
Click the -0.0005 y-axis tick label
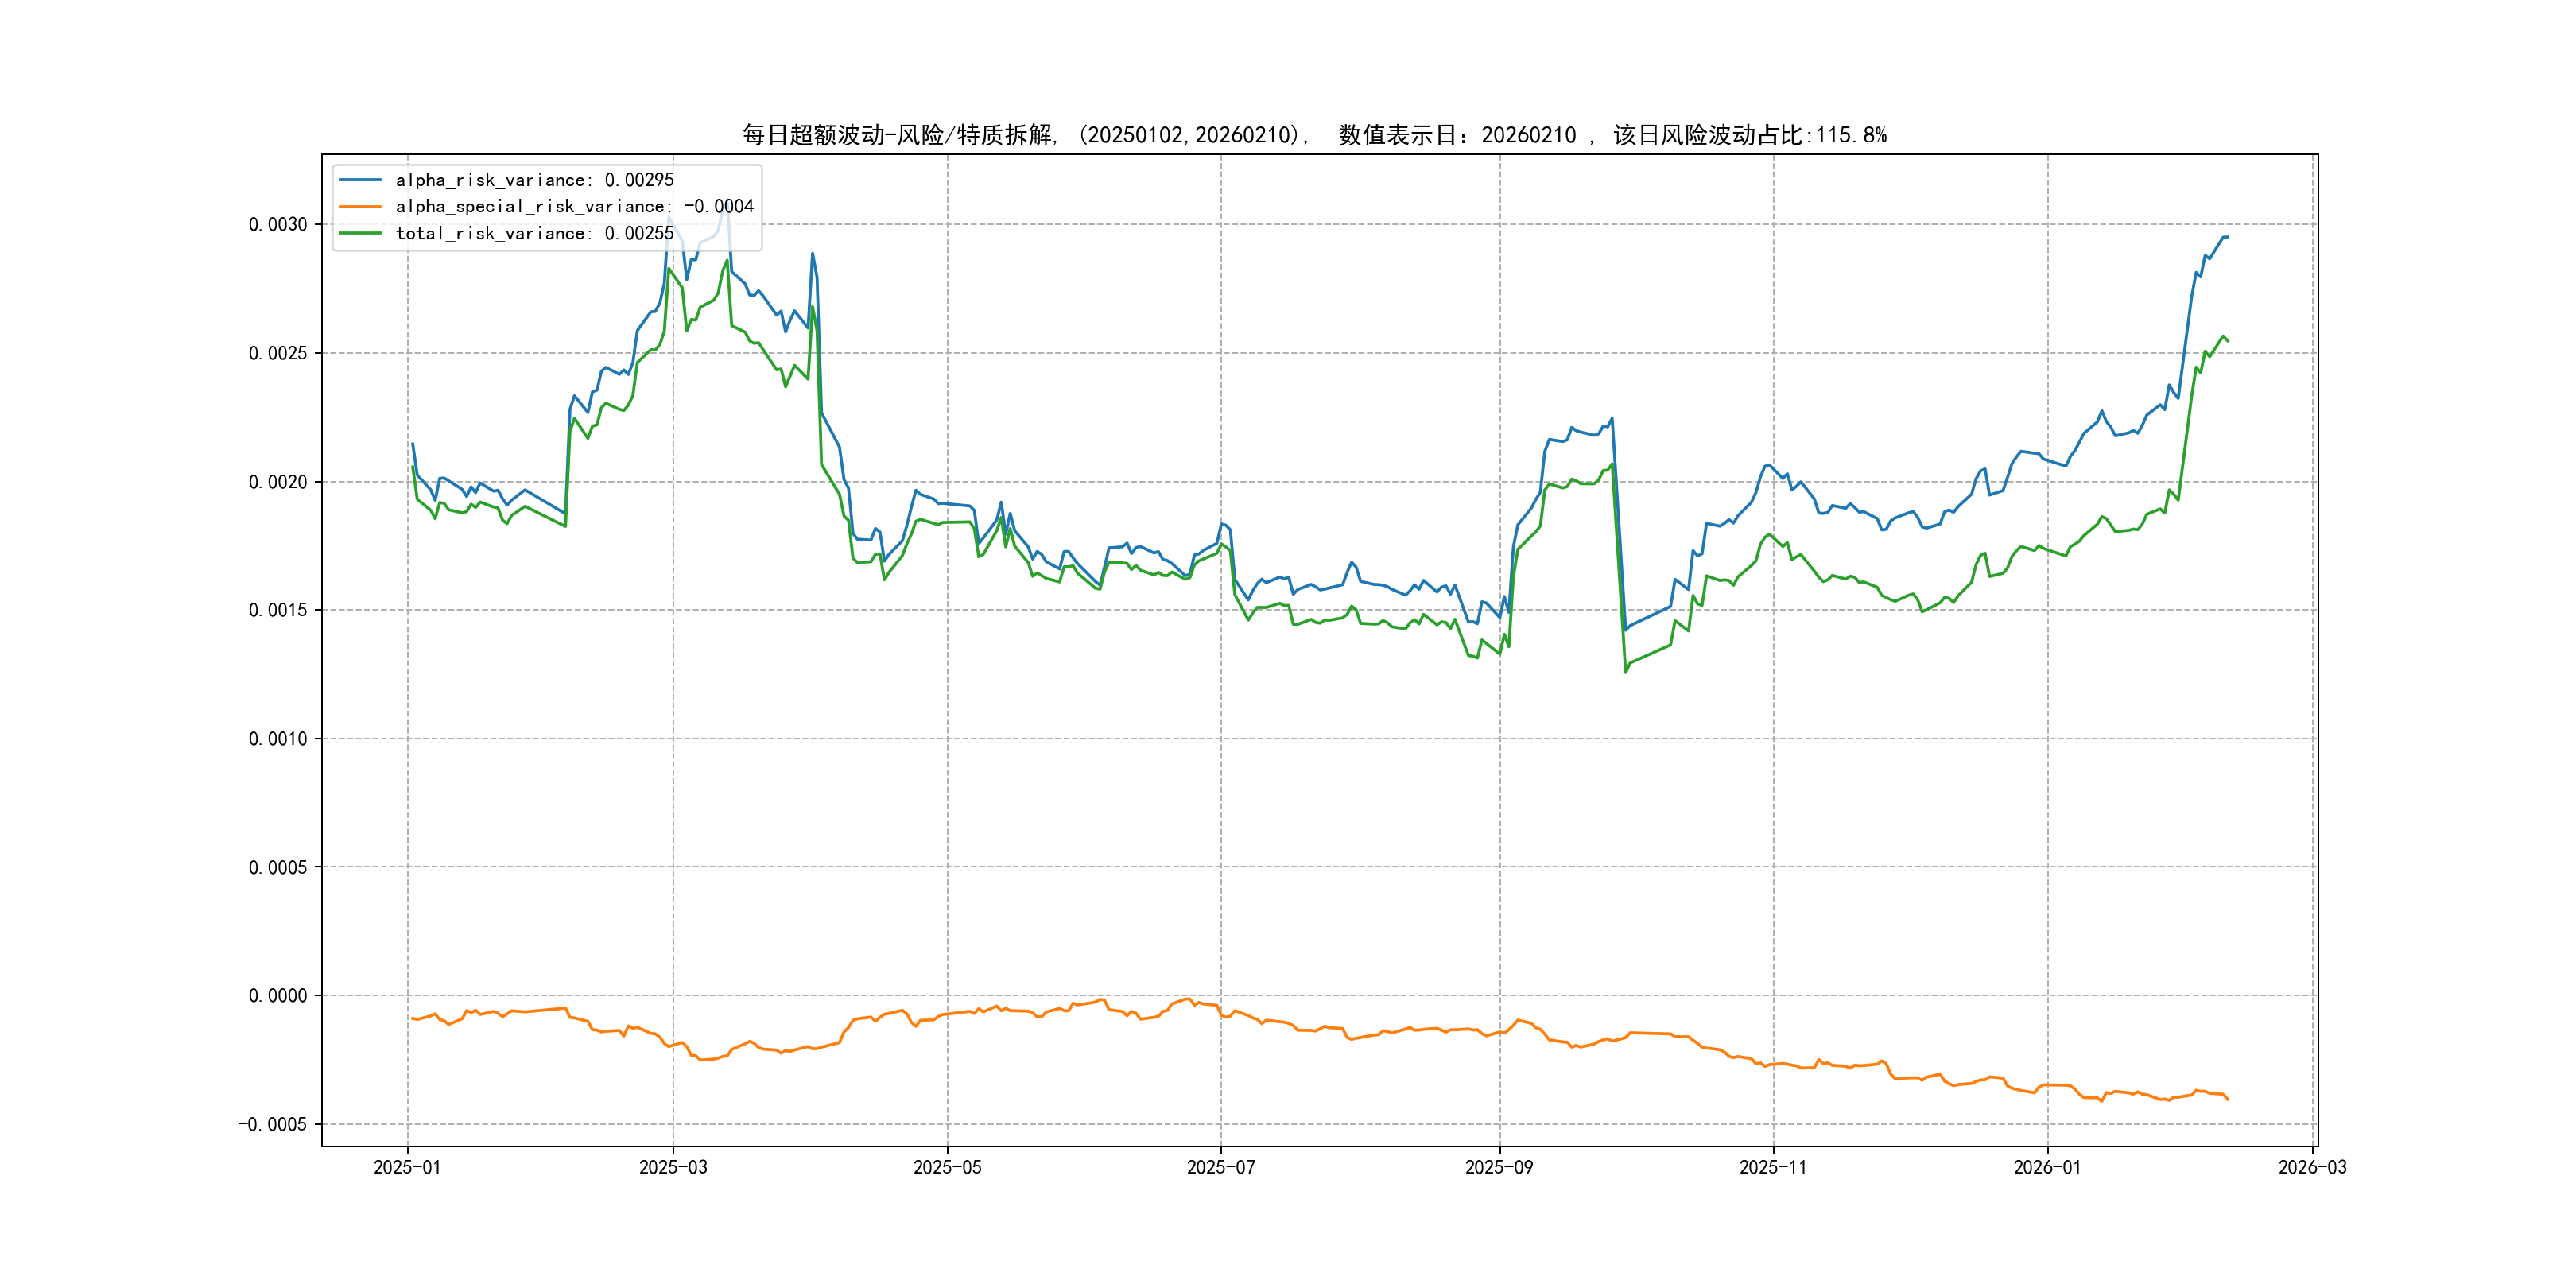[272, 1124]
